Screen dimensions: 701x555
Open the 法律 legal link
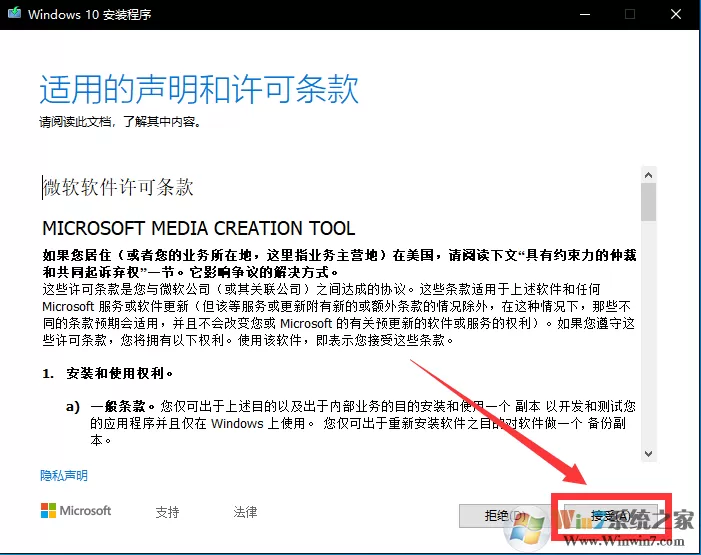coord(245,512)
